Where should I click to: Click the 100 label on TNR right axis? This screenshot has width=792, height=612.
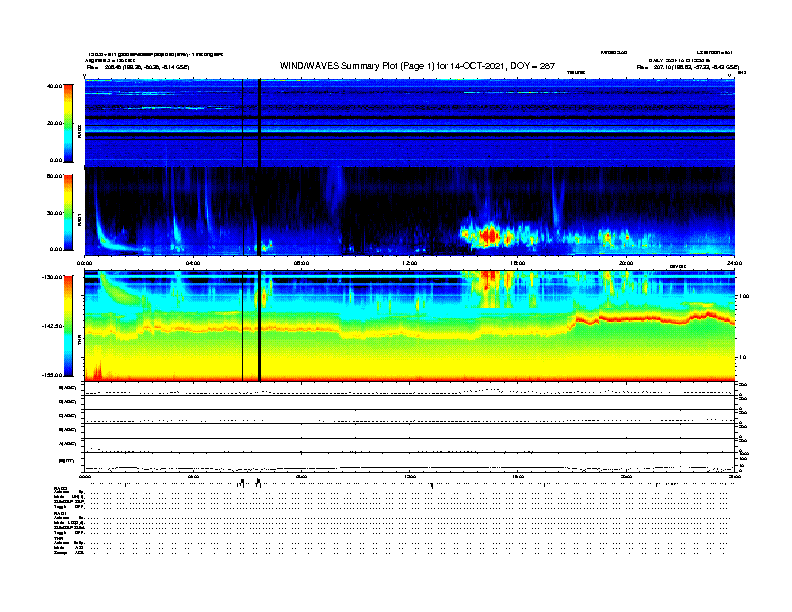pos(745,296)
